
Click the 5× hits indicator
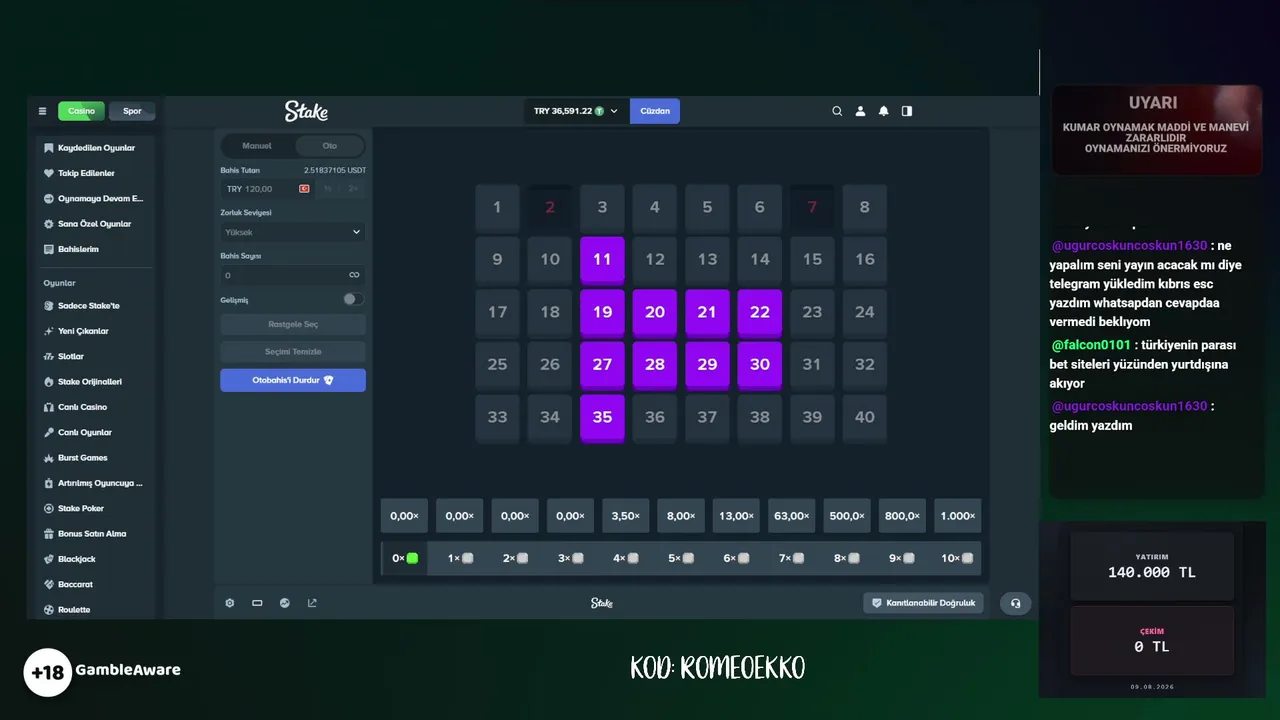pos(681,558)
